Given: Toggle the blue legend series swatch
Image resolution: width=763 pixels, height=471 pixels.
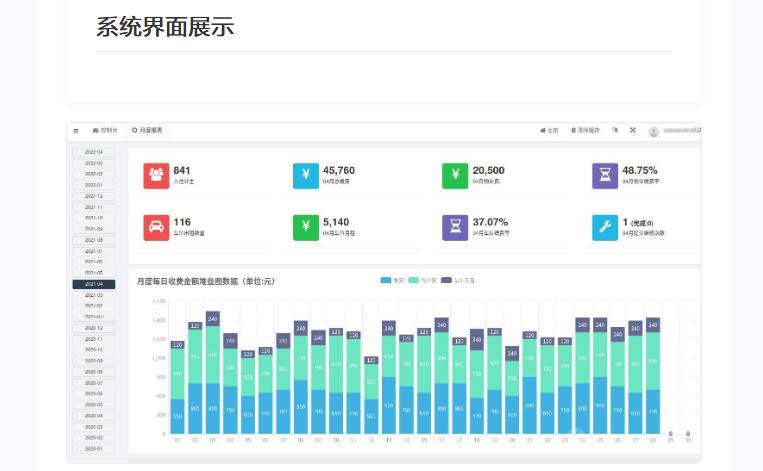Looking at the screenshot, I should 386,280.
